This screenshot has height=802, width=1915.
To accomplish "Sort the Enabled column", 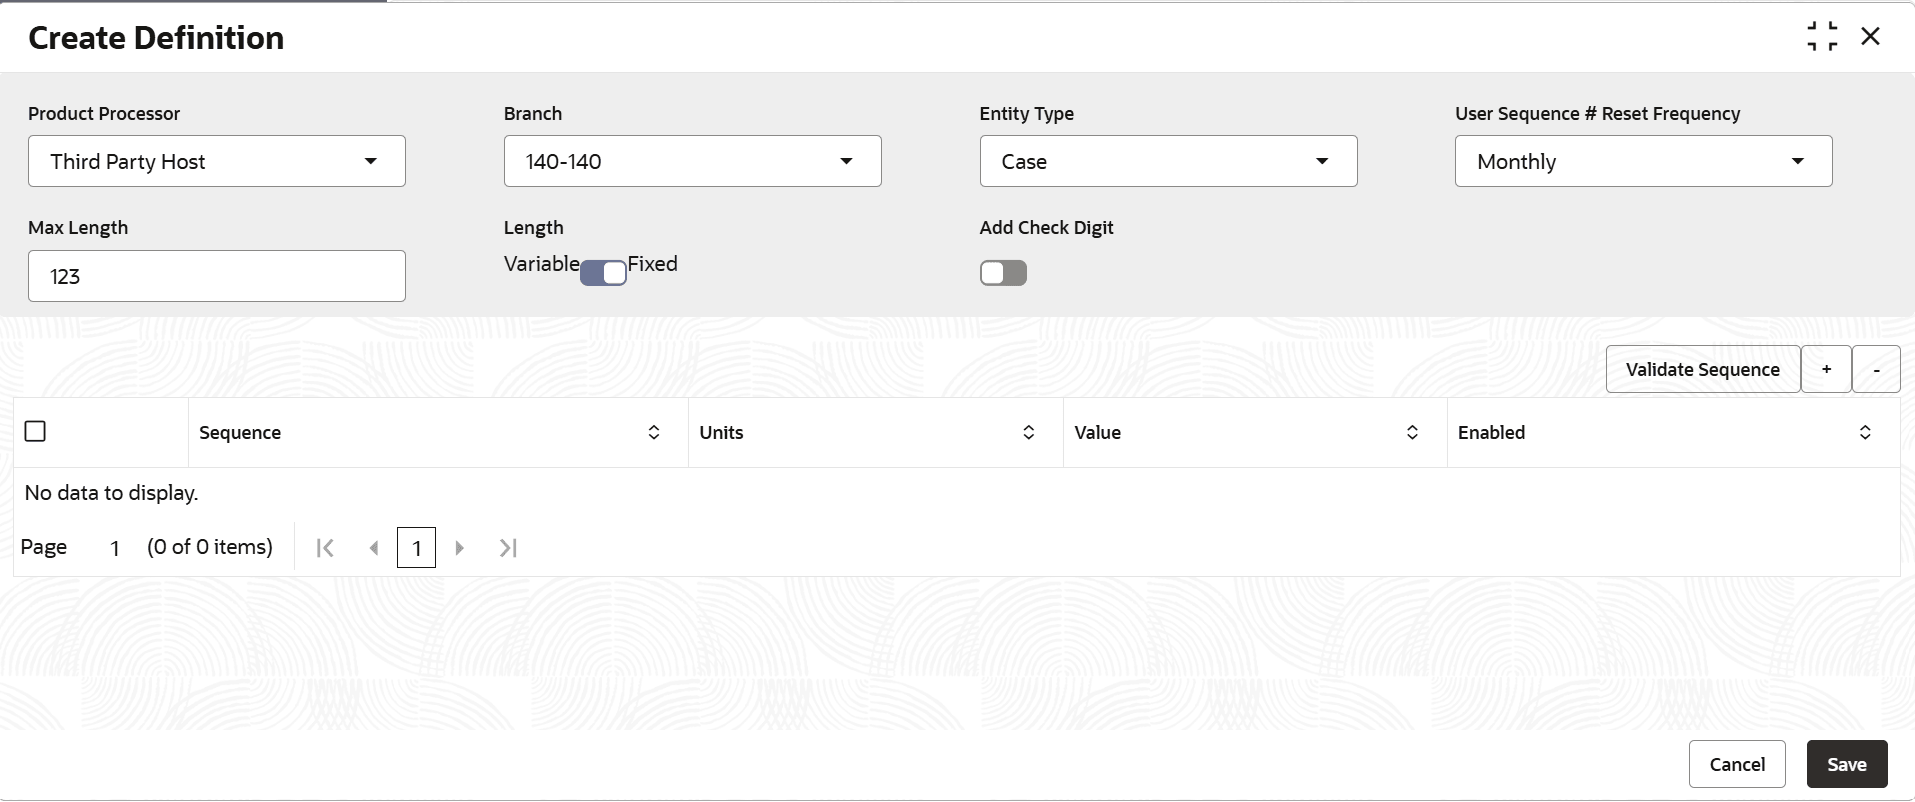I will pyautogui.click(x=1865, y=432).
